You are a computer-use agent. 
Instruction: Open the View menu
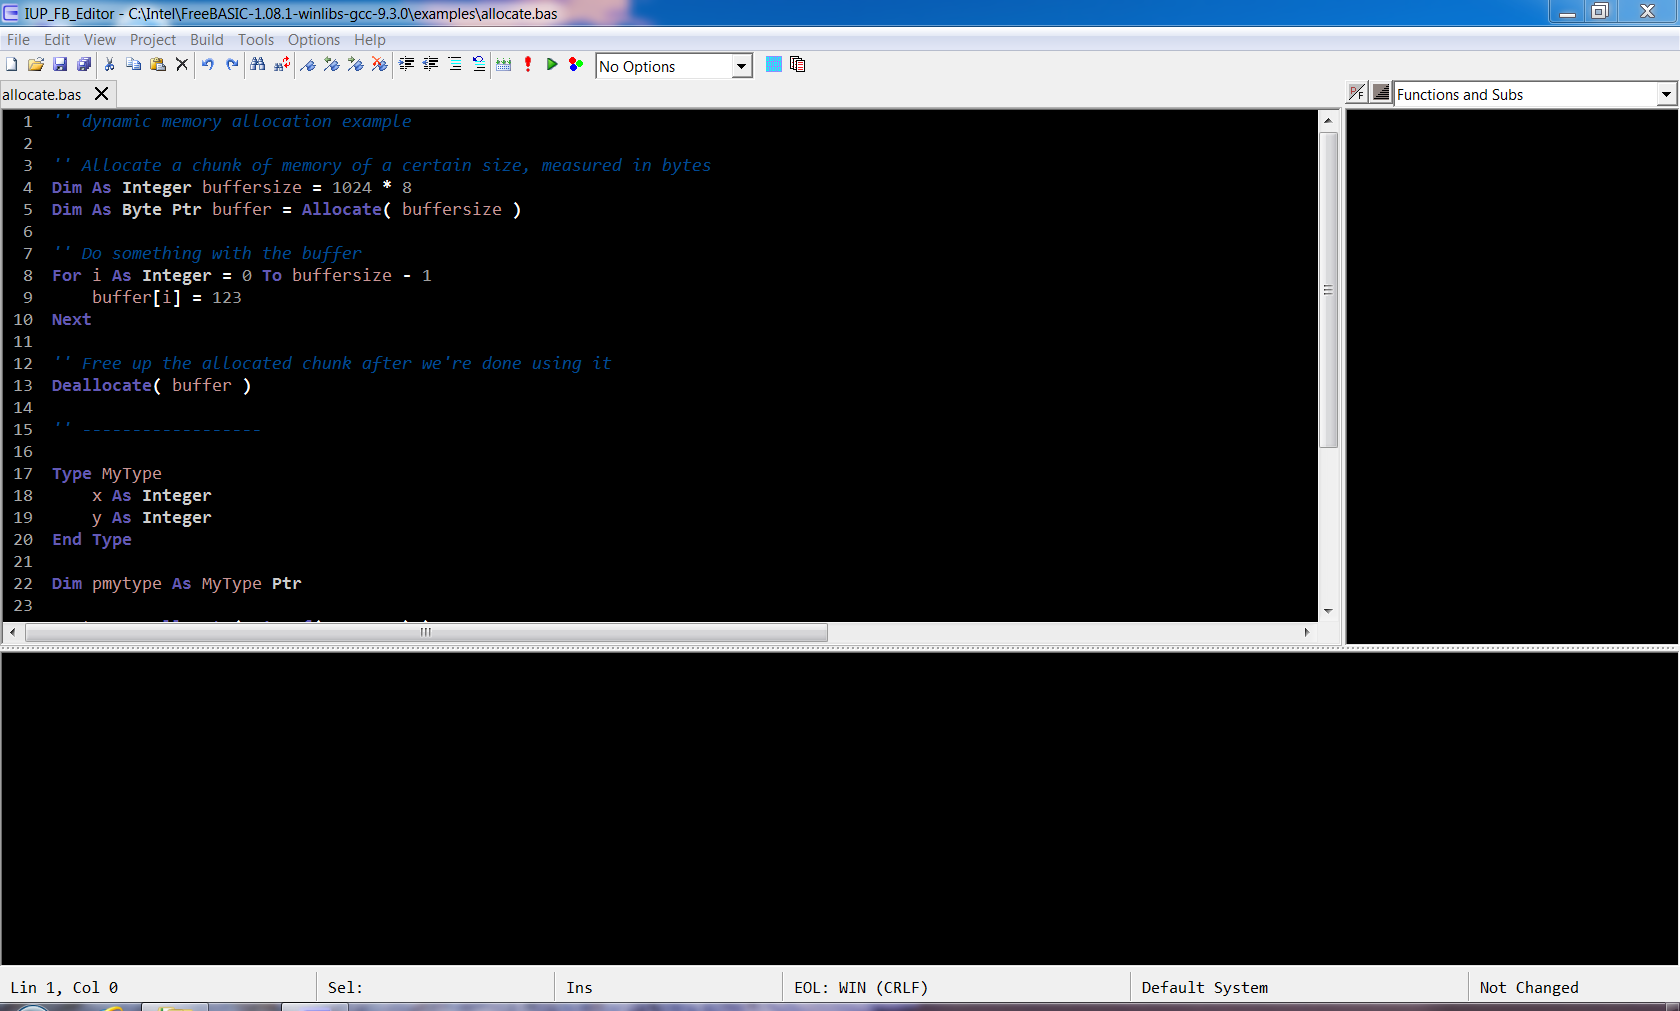(x=99, y=40)
